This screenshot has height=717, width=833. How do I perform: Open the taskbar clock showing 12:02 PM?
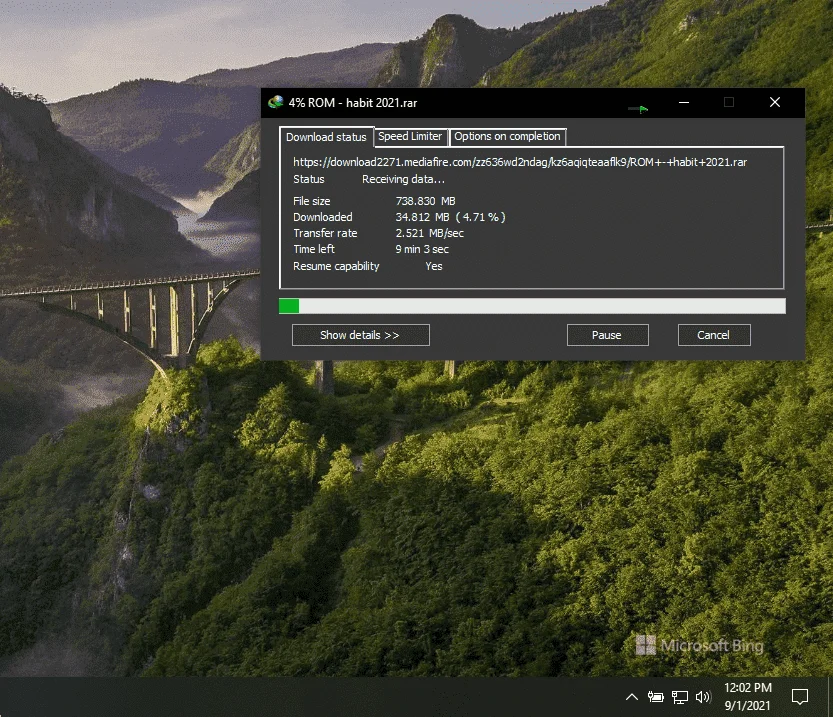pyautogui.click(x=747, y=697)
